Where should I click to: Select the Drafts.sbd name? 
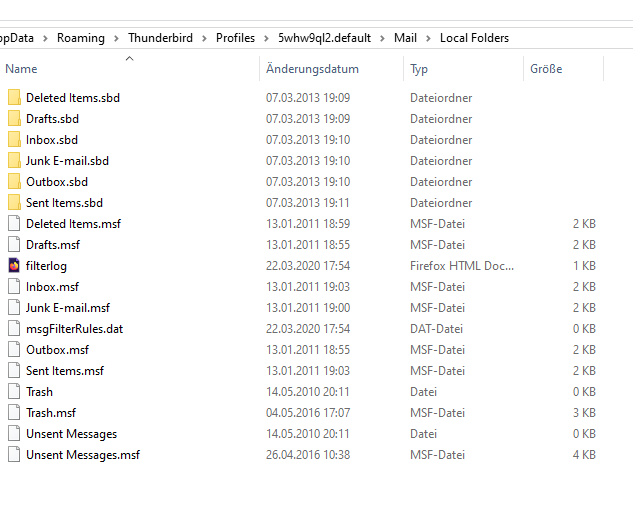click(52, 119)
